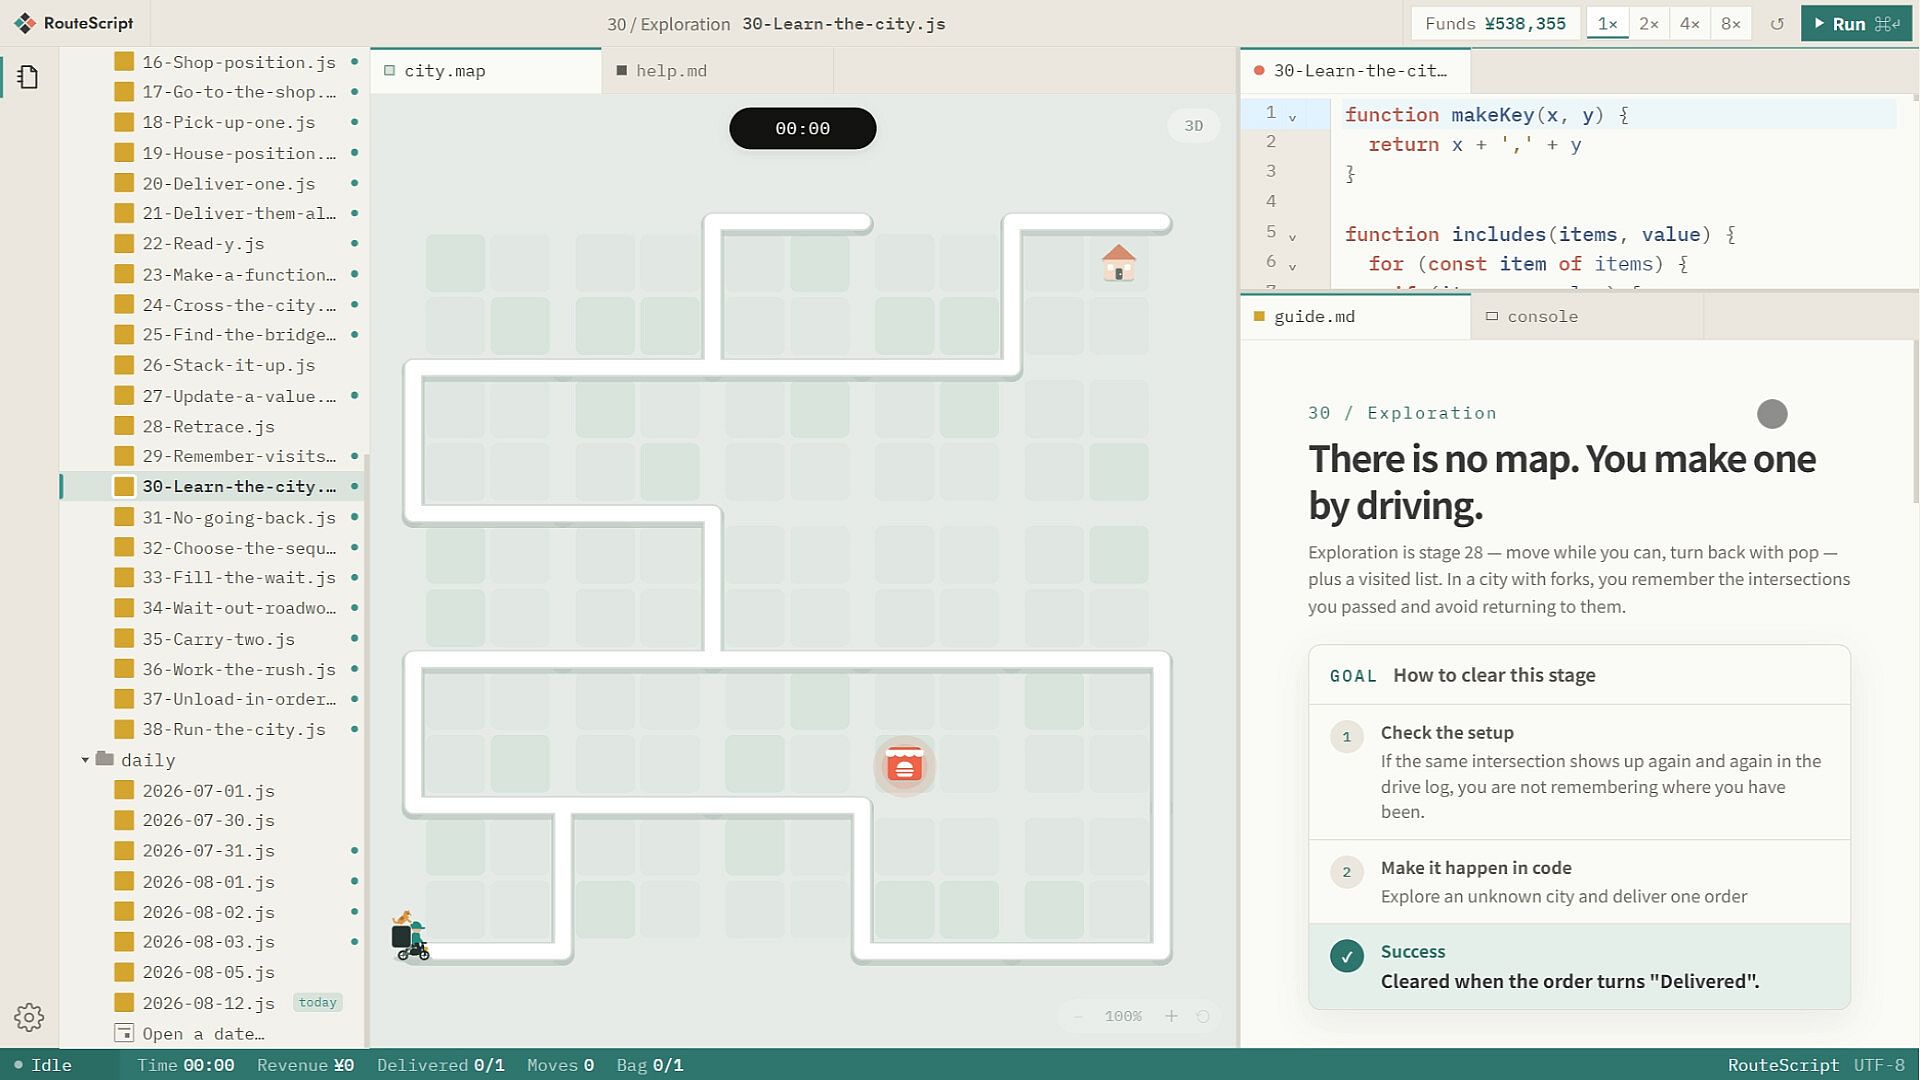Click the file tree scrollbar
This screenshot has width=1920, height=1080.
coord(366,750)
